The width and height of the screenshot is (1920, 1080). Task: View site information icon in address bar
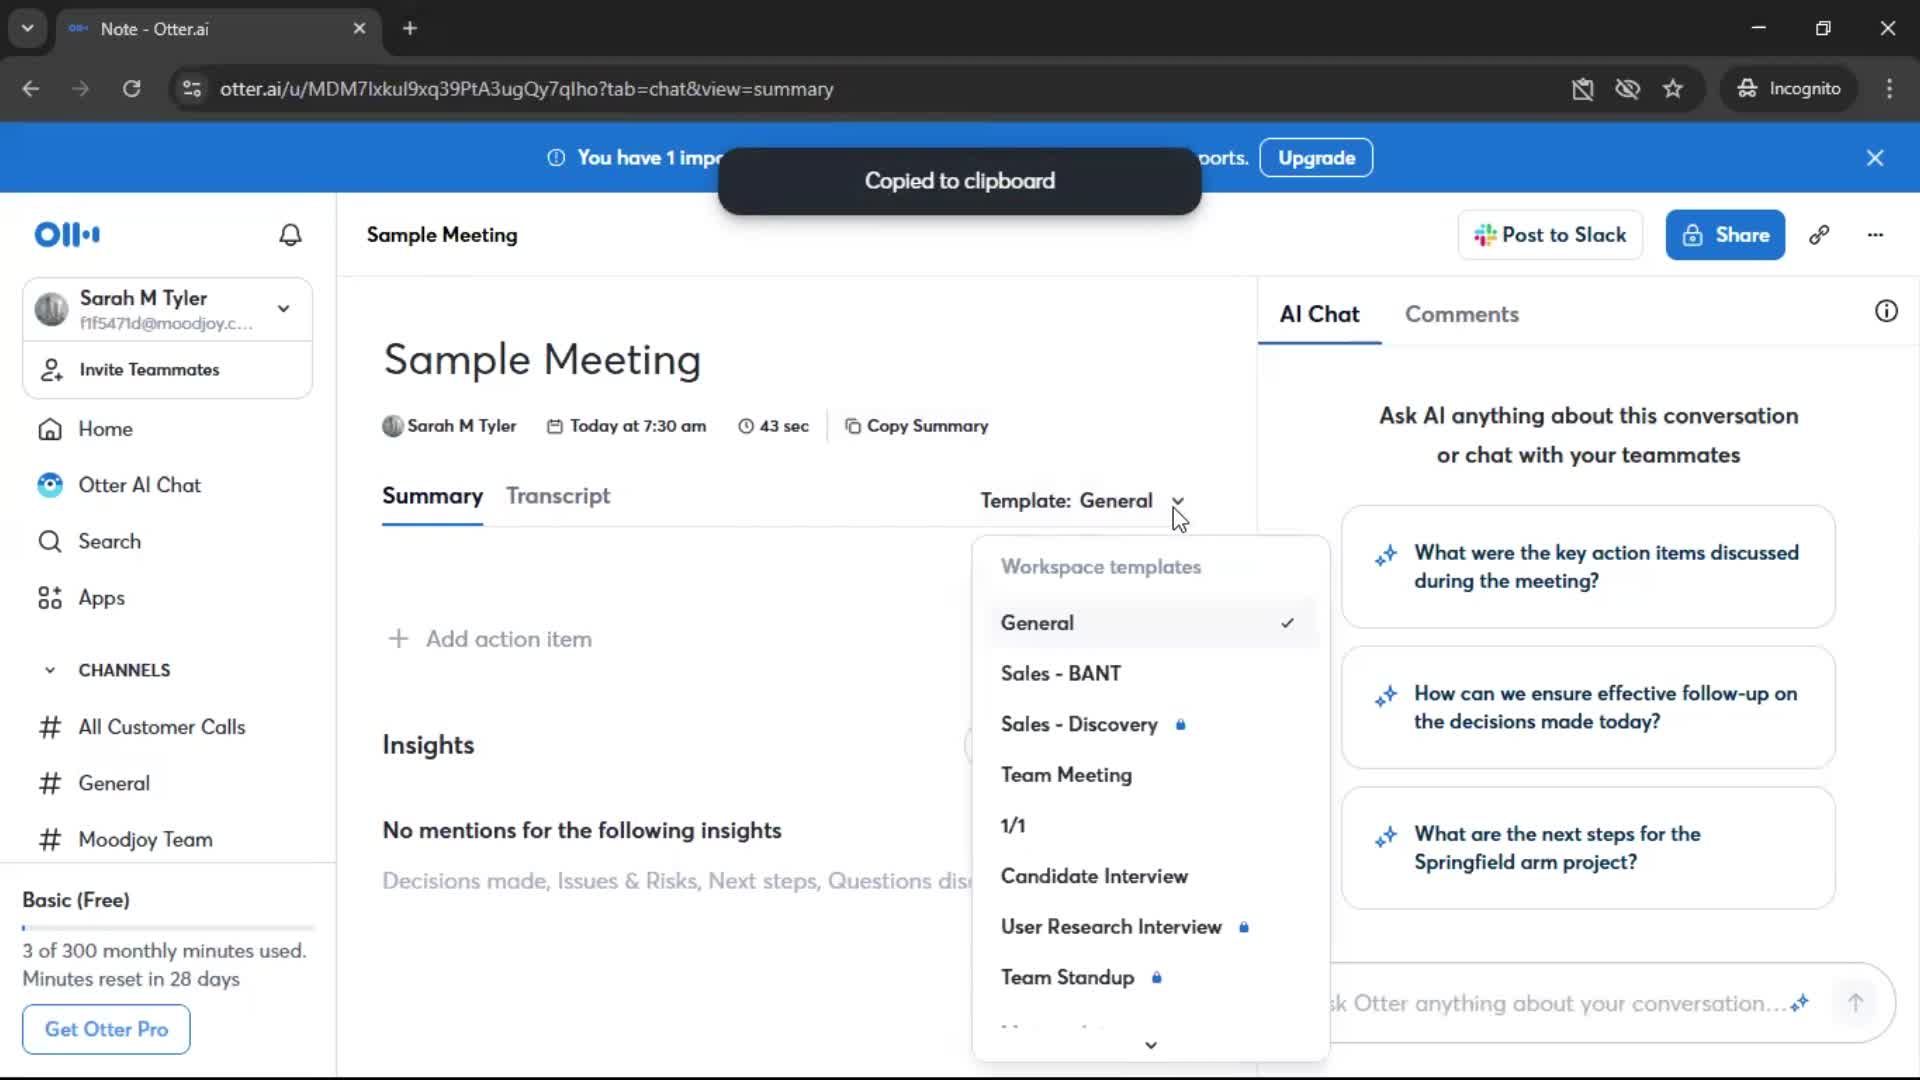[x=192, y=89]
